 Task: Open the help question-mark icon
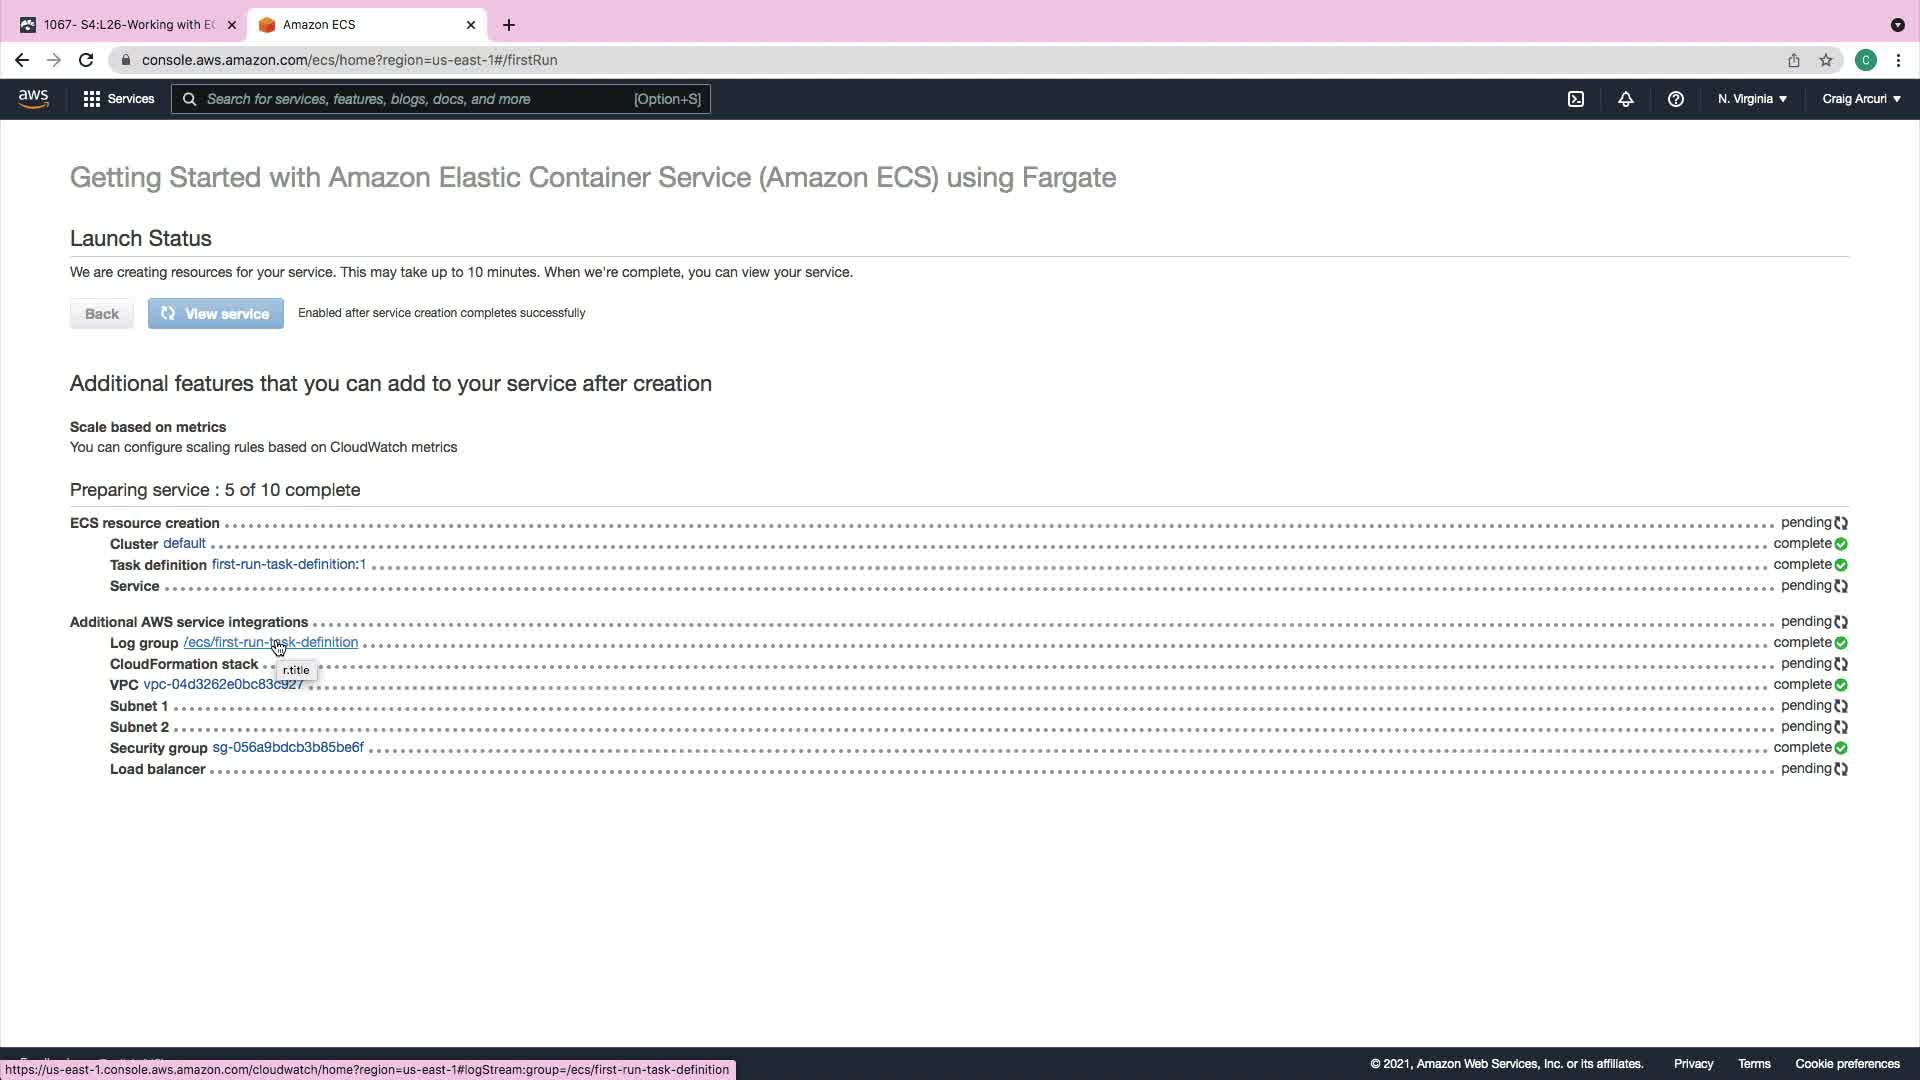(x=1676, y=99)
